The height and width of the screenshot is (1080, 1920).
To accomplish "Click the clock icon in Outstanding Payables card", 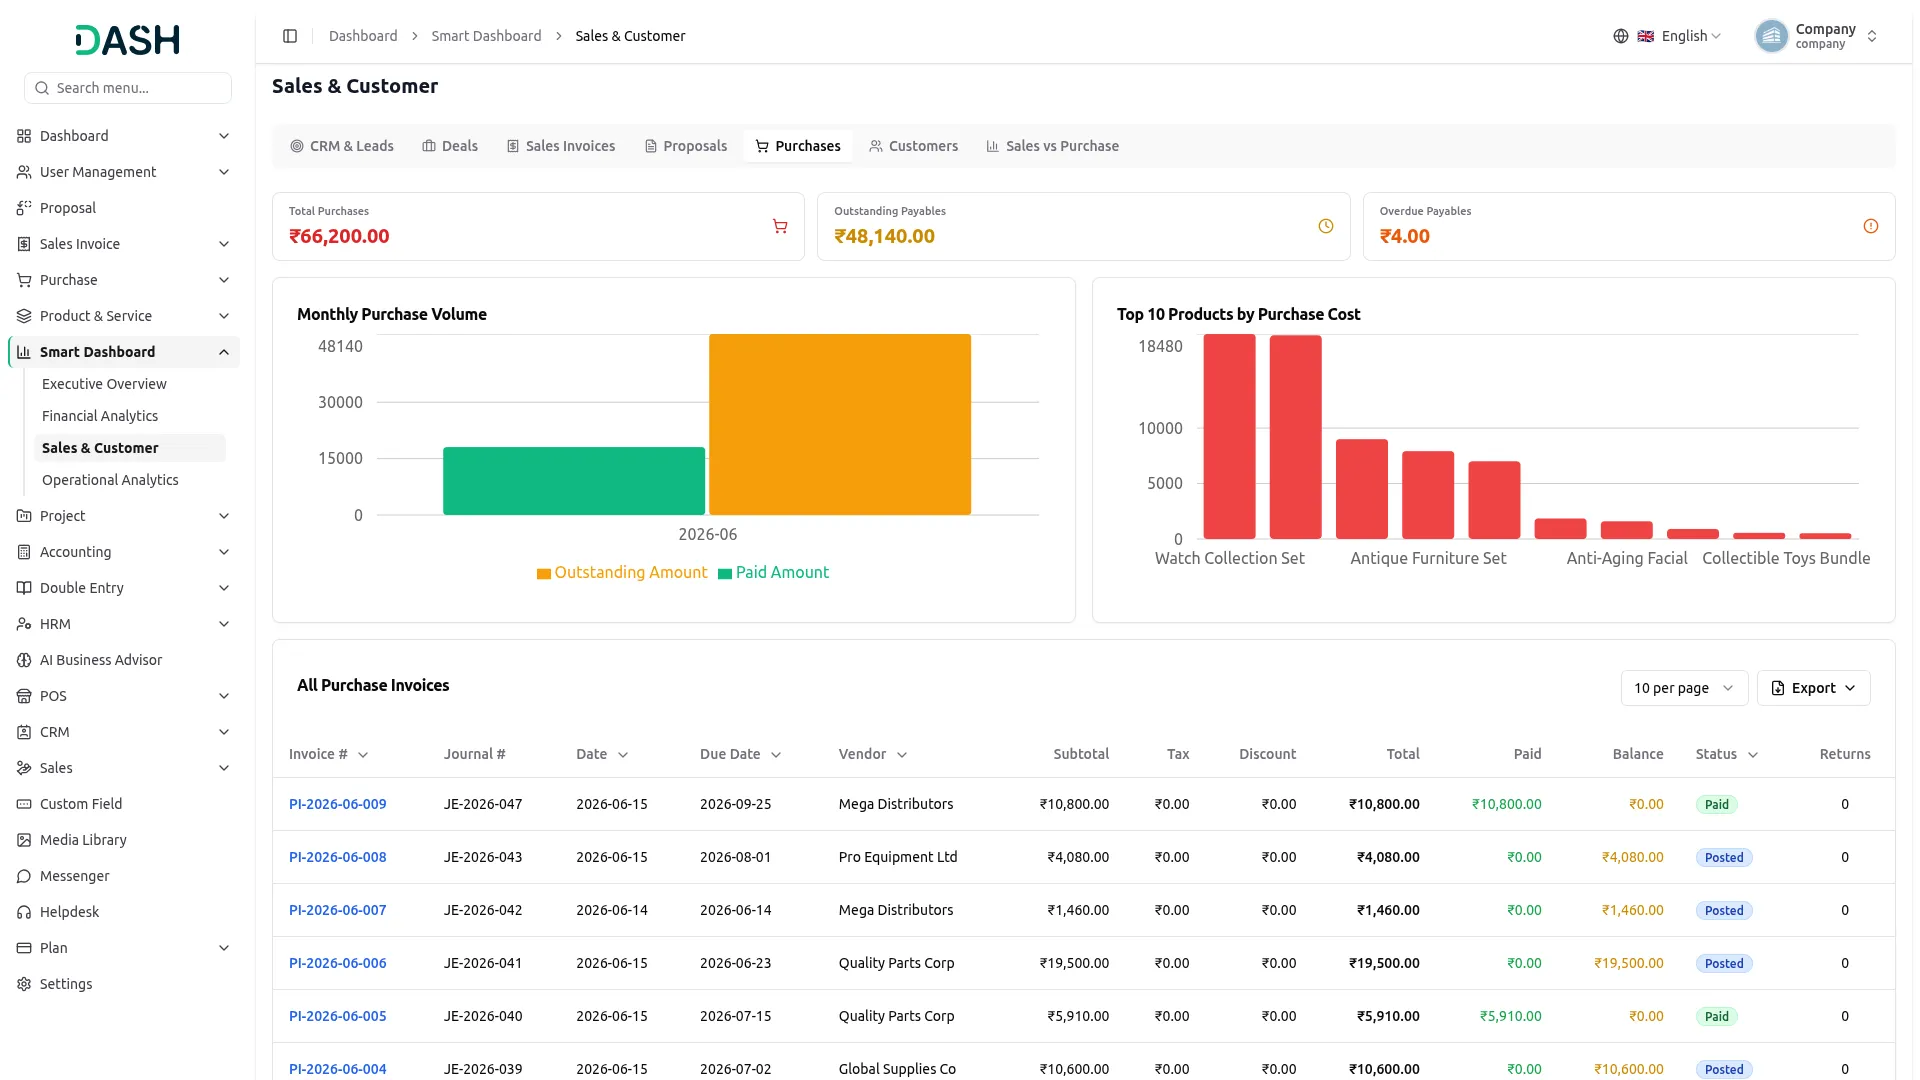I will point(1326,227).
